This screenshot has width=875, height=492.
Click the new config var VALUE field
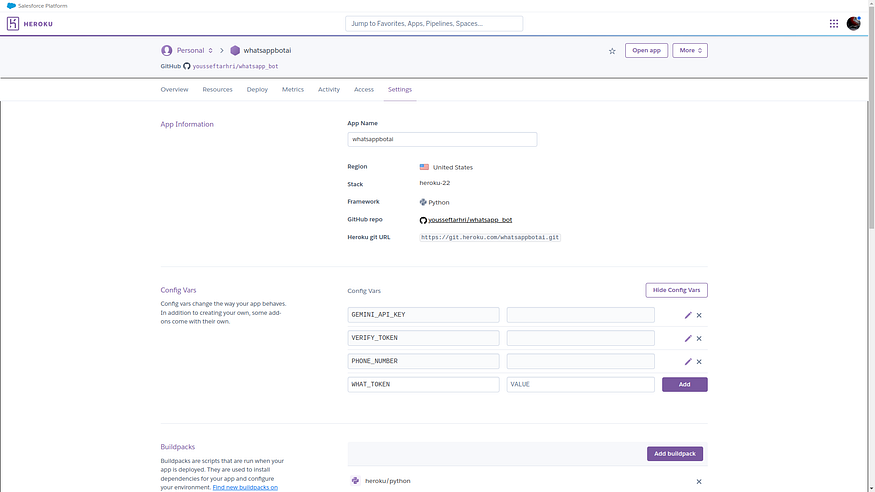tap(580, 384)
